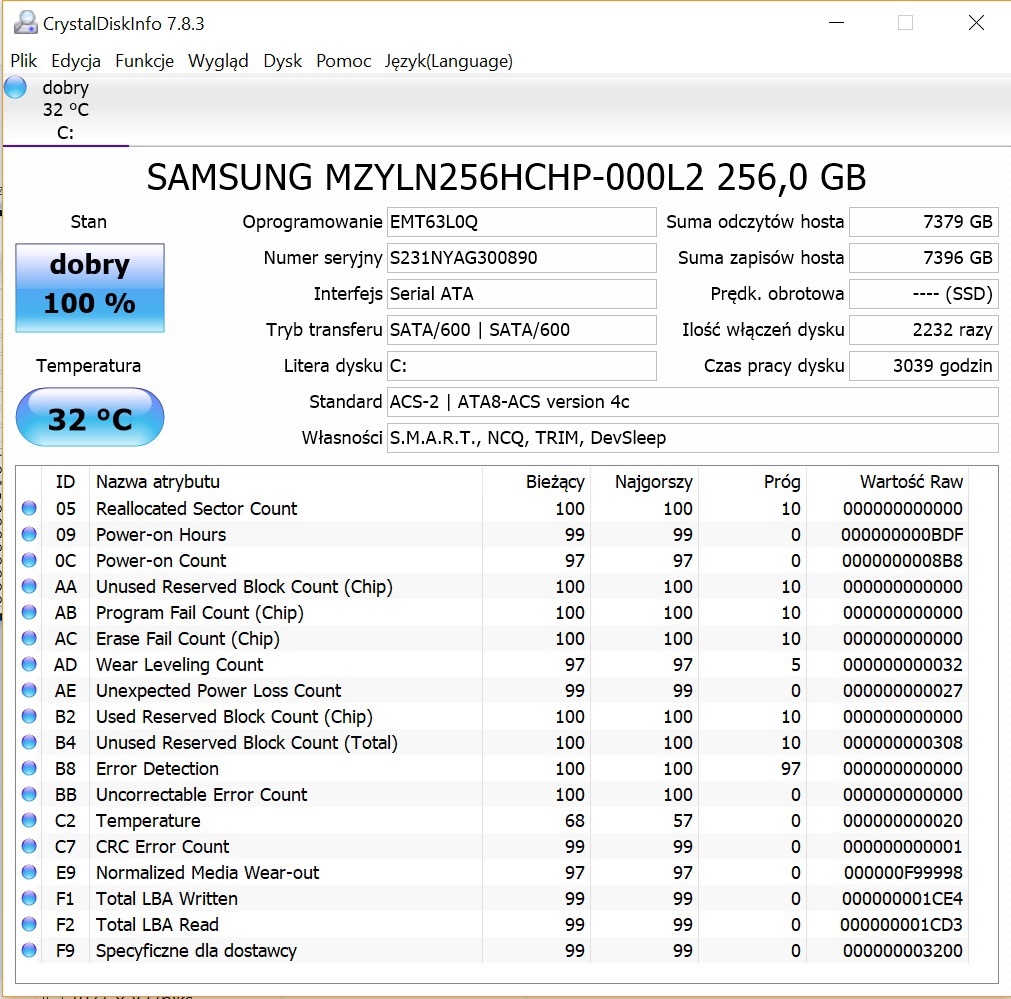Open the Edycja menu
The height and width of the screenshot is (999, 1011).
76,61
